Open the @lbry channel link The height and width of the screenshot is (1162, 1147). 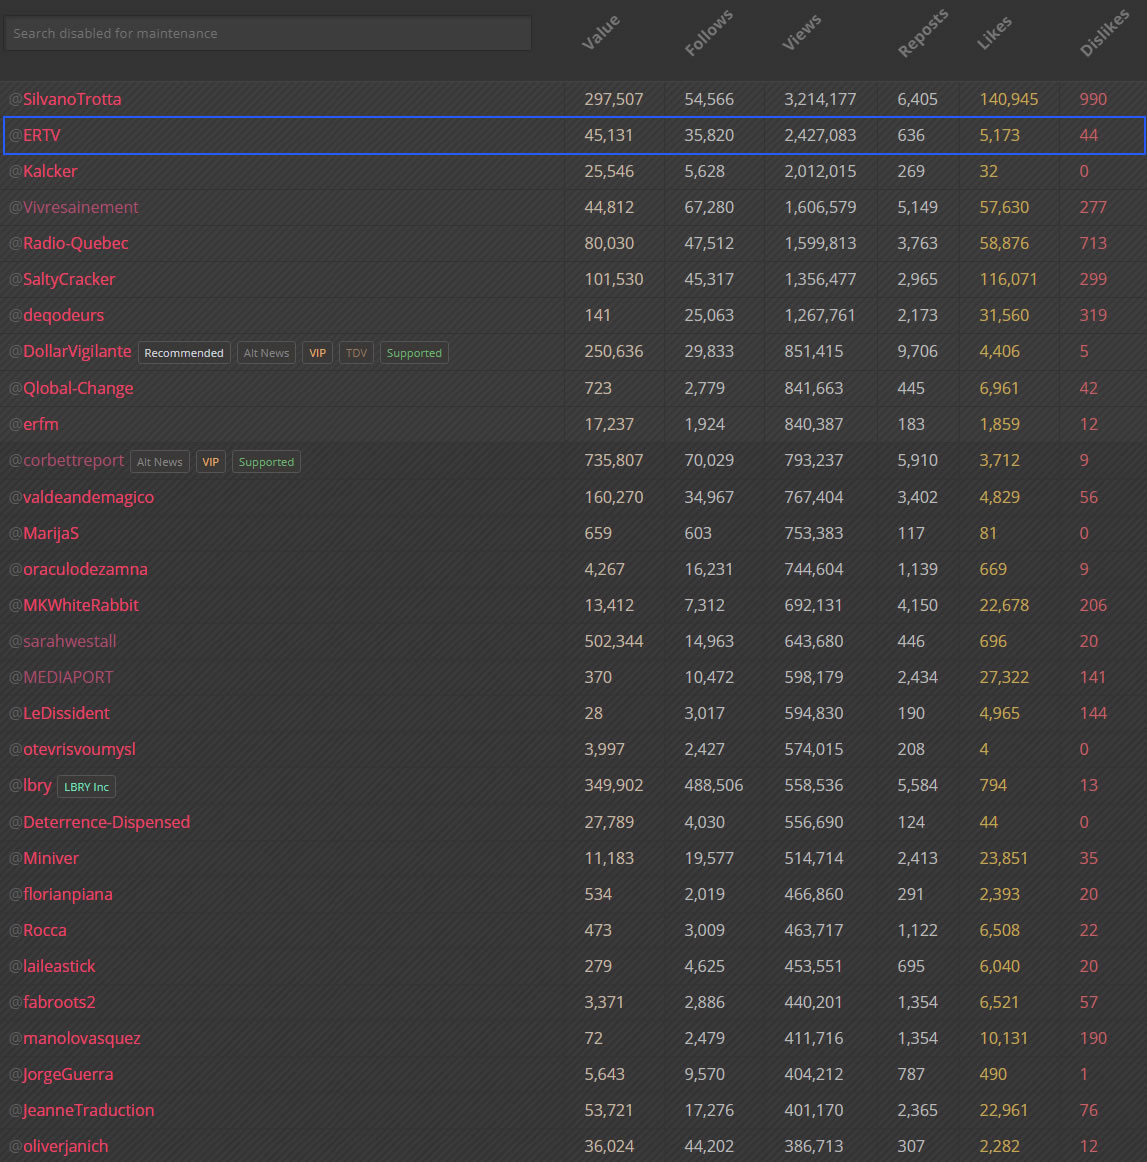click(x=30, y=786)
